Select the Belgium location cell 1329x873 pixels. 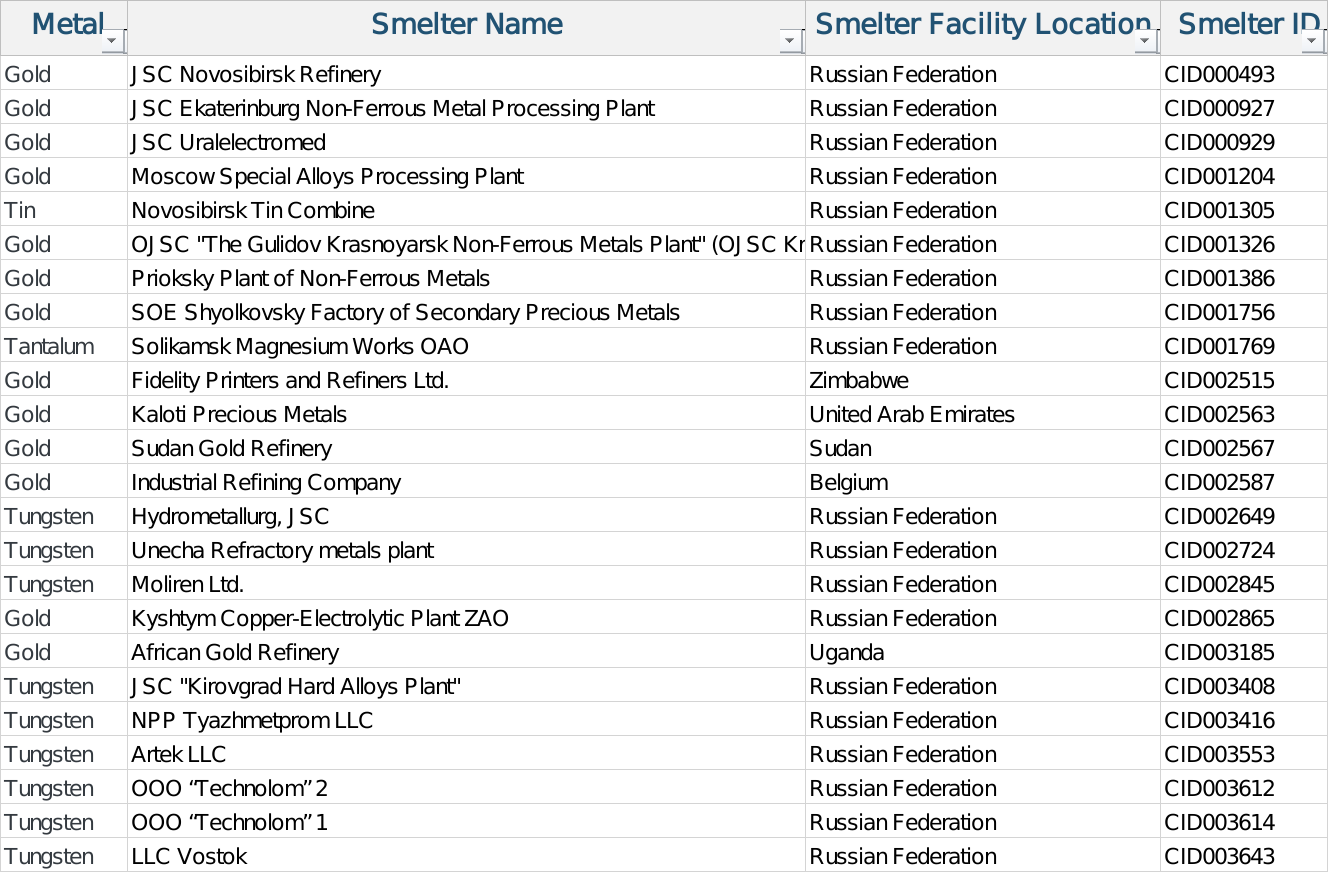pos(849,483)
